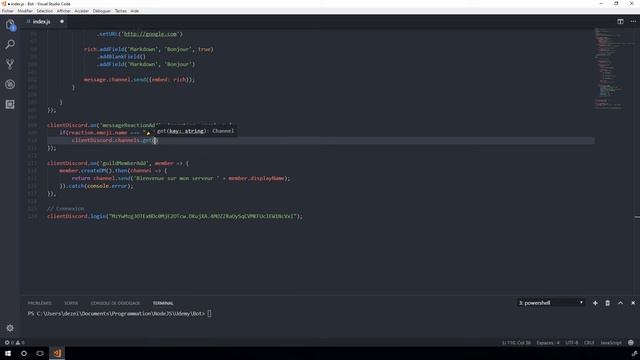
Task: Switch to the PROBLÈMES panel tab
Action: pyautogui.click(x=40, y=303)
